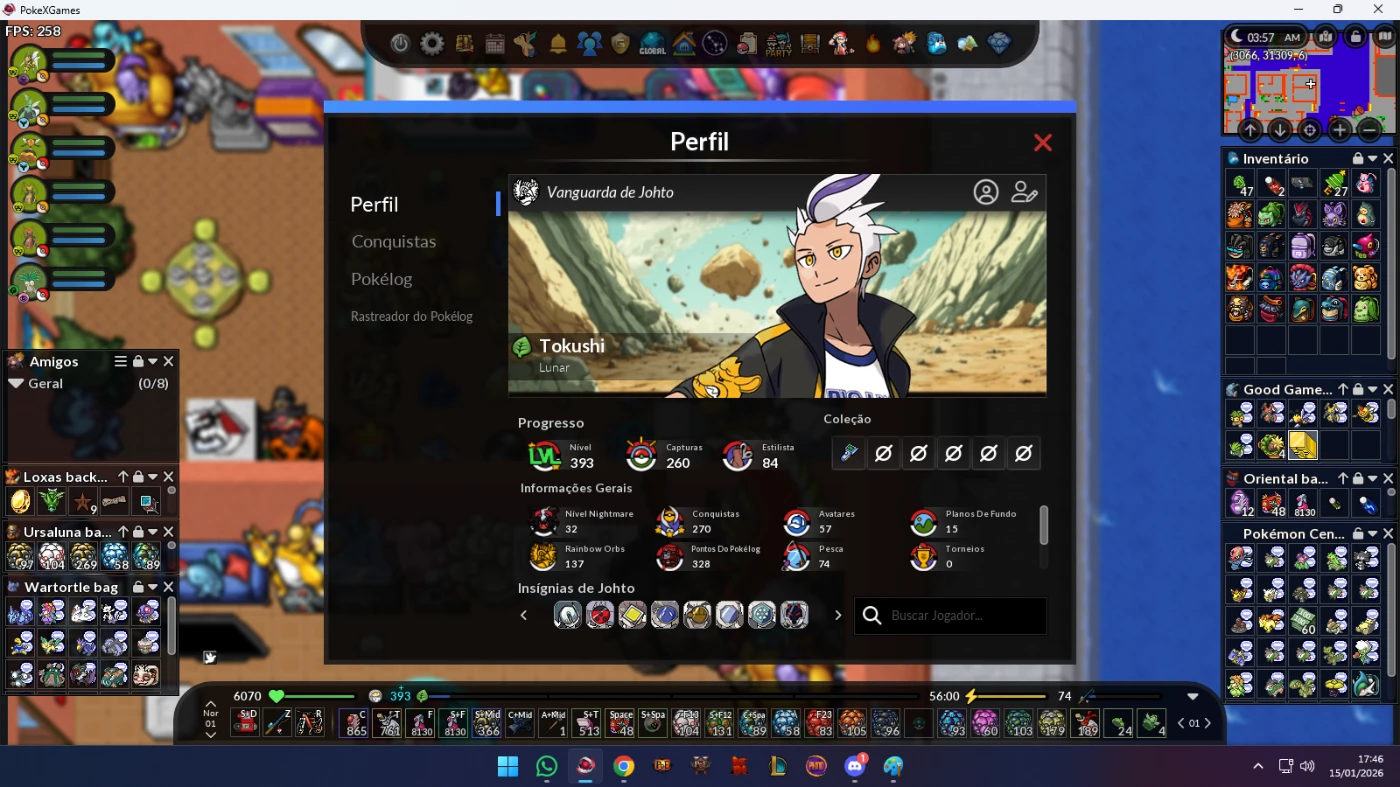Toggle the lock on the Amigos panel
Viewport: 1400px width, 787px height.
138,361
